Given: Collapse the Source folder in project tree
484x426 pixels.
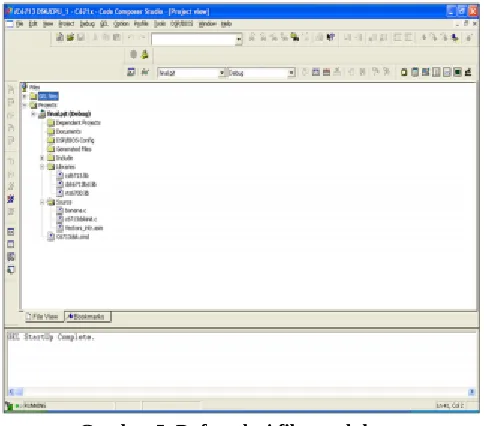Looking at the screenshot, I should 42,202.
